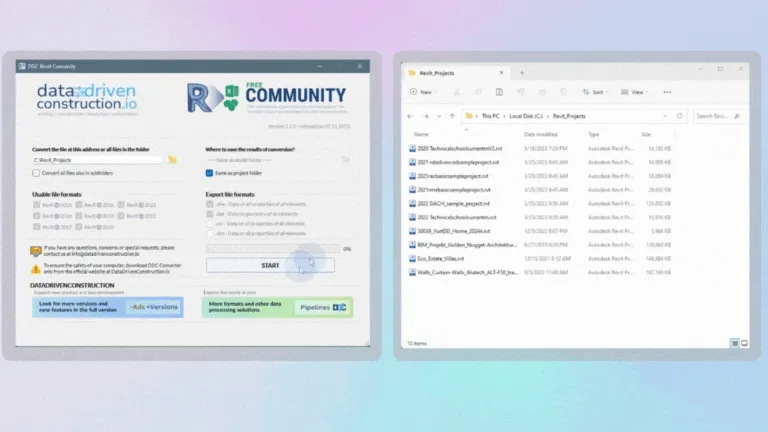The image size is (768, 432).
Task: Sort by the Name column header
Action: coord(421,134)
